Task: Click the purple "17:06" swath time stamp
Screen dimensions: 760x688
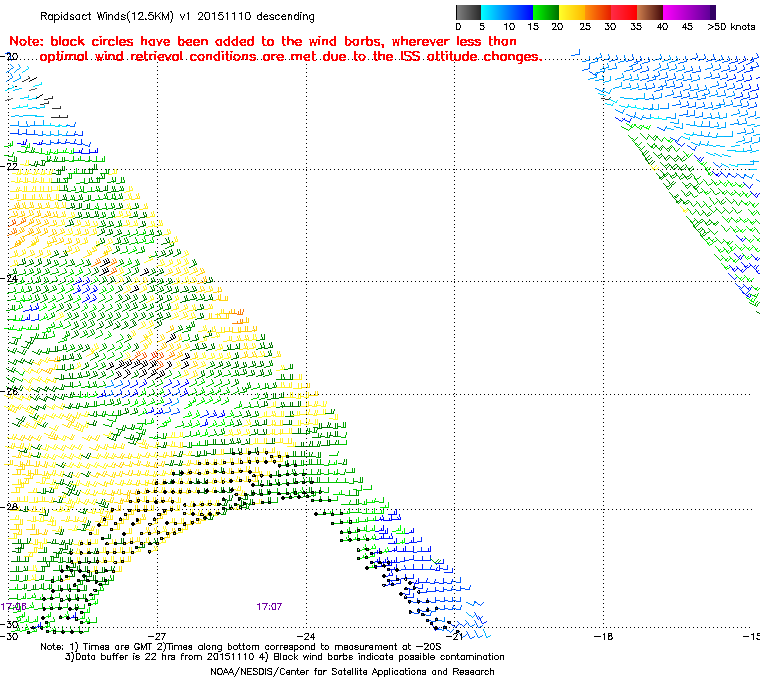Action: pyautogui.click(x=13, y=607)
